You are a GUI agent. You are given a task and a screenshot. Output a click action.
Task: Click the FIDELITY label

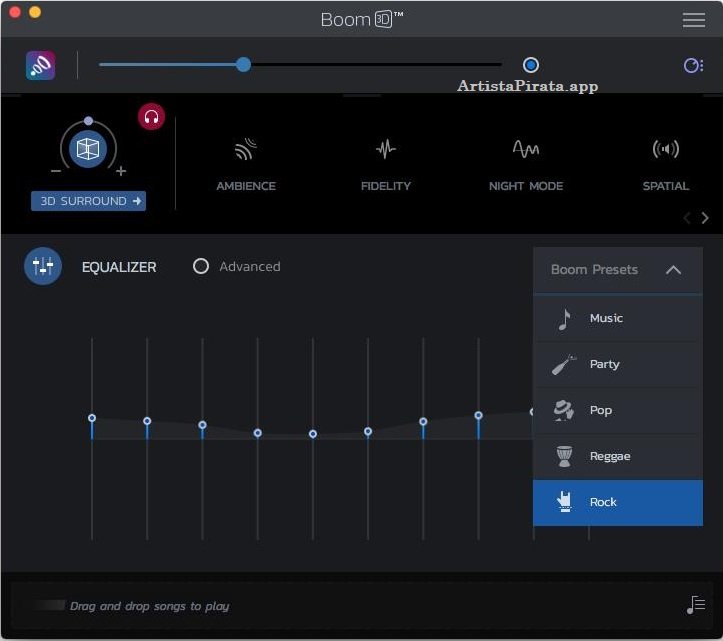pos(386,186)
